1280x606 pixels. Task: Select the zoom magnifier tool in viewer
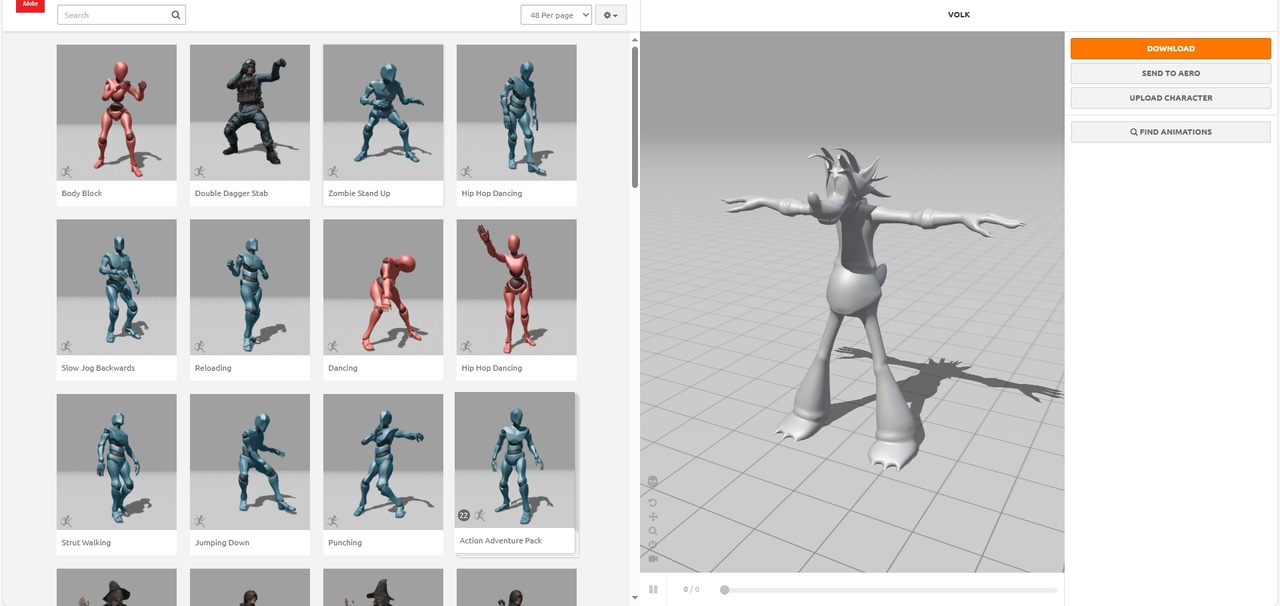pos(653,531)
